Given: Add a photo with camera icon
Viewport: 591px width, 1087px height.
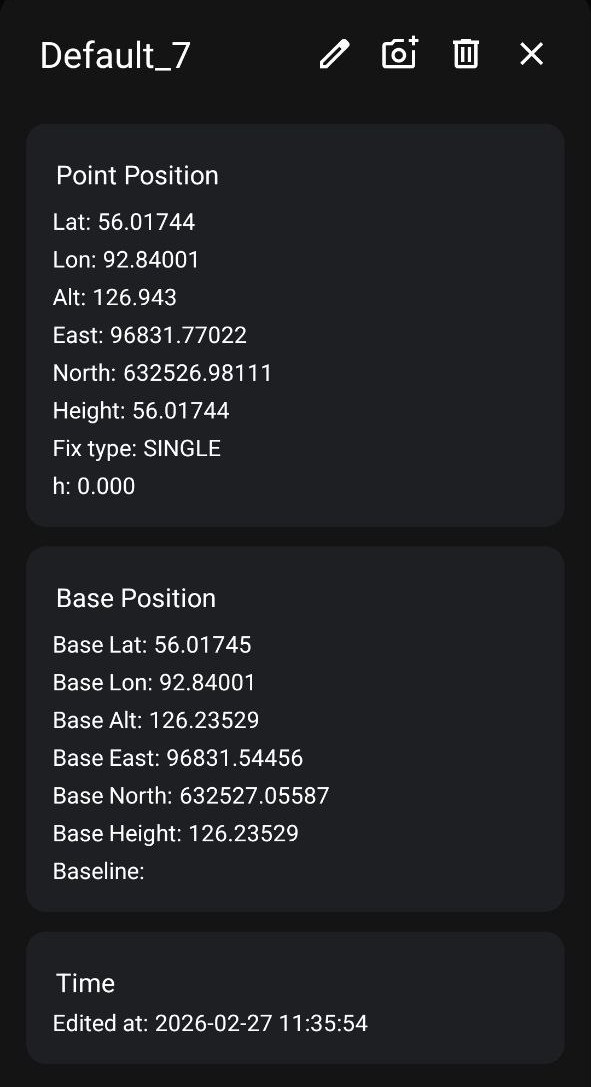Looking at the screenshot, I should coord(400,53).
